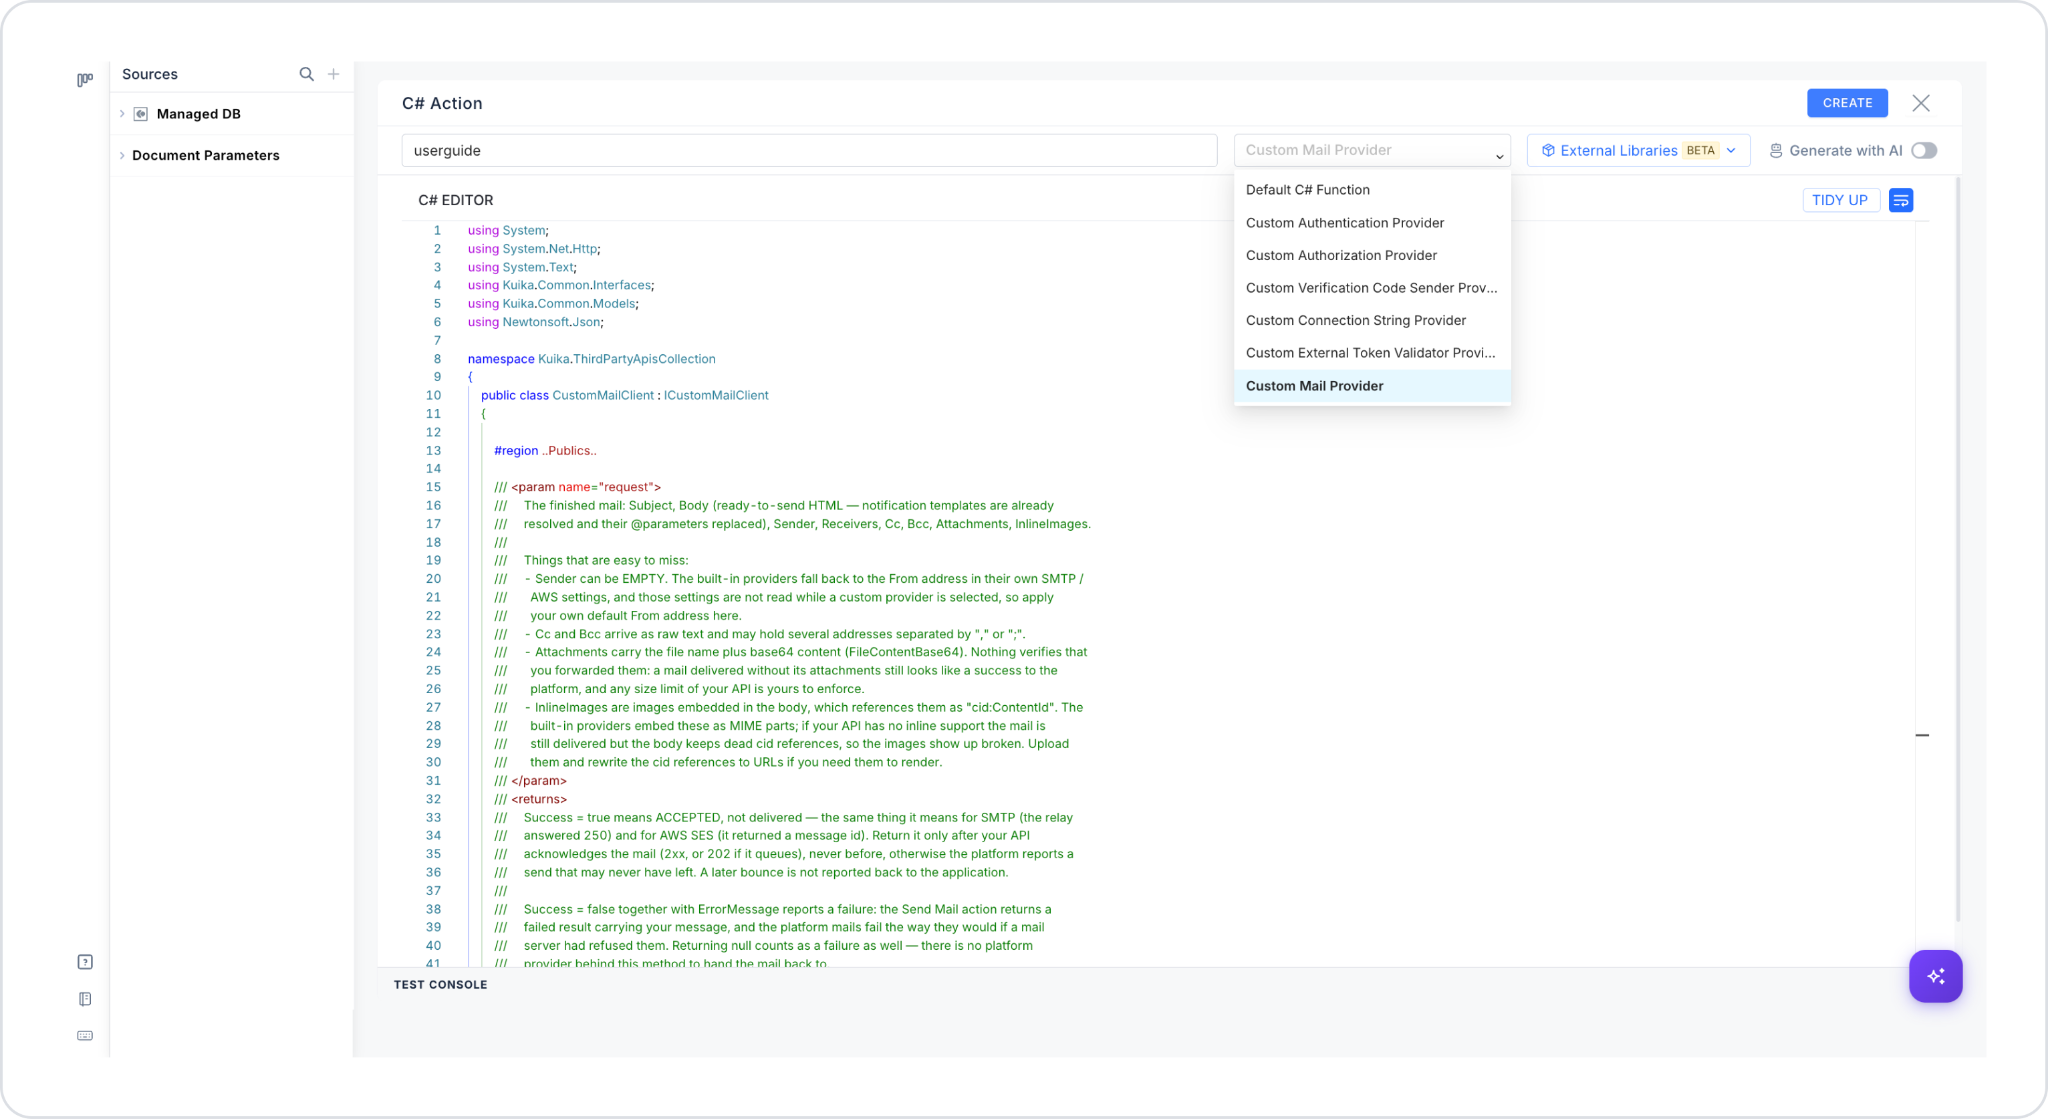Click the top-left boards sidebar icon
2048x1119 pixels.
pos(85,80)
